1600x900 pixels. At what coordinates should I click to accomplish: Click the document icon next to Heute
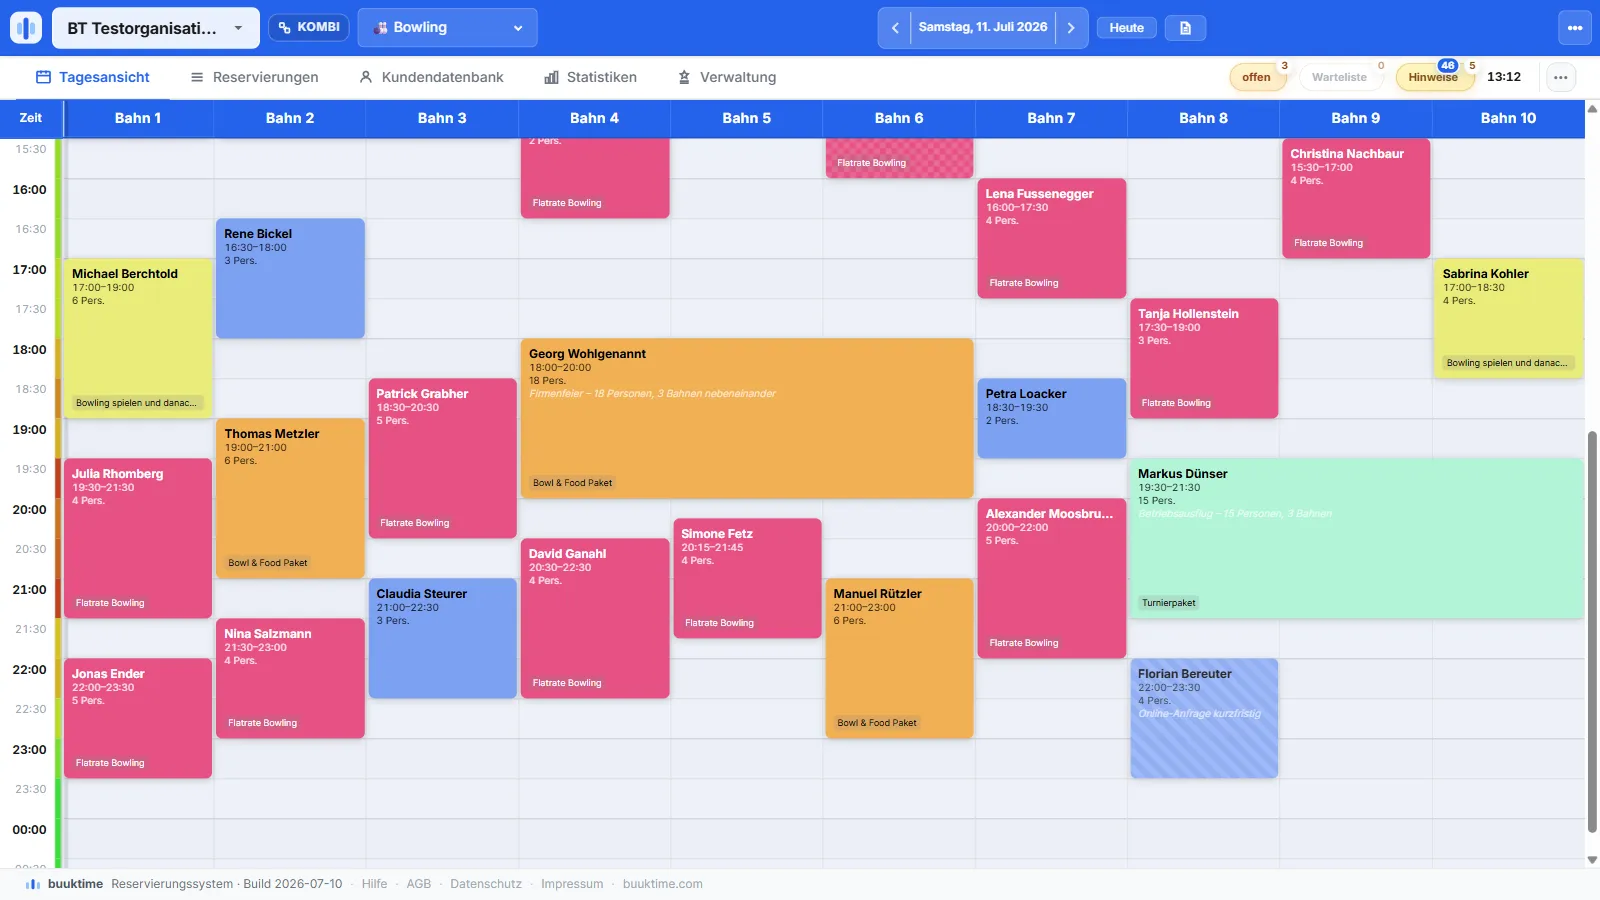click(1185, 28)
